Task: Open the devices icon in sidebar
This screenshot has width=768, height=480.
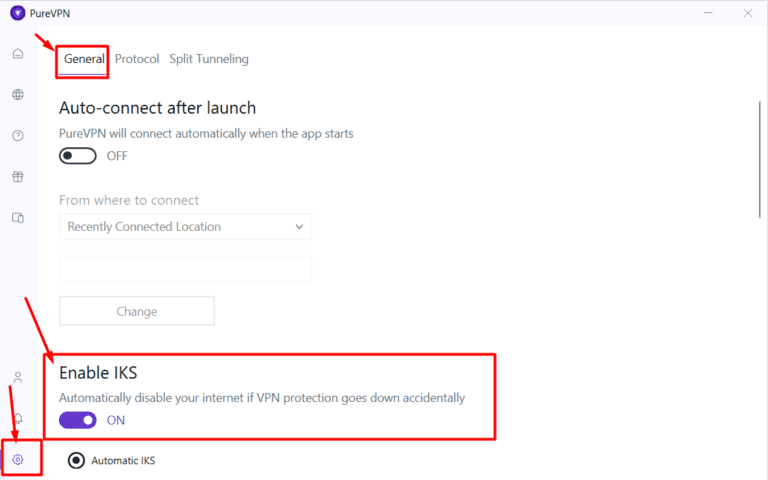Action: click(x=18, y=217)
